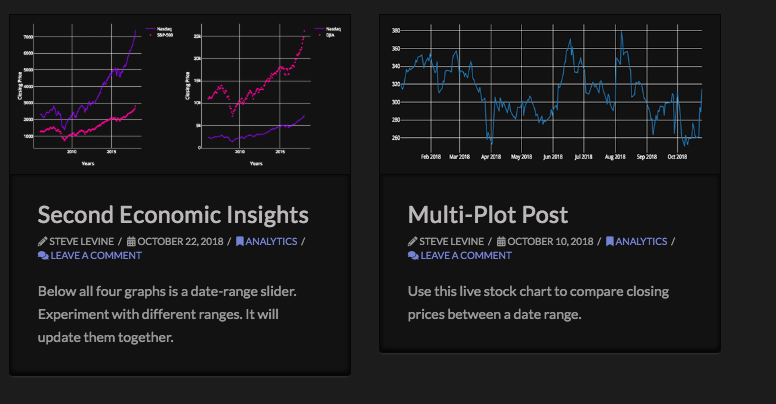Click the calendar icon beside October 22, 2018
The image size is (776, 404).
pyautogui.click(x=131, y=241)
